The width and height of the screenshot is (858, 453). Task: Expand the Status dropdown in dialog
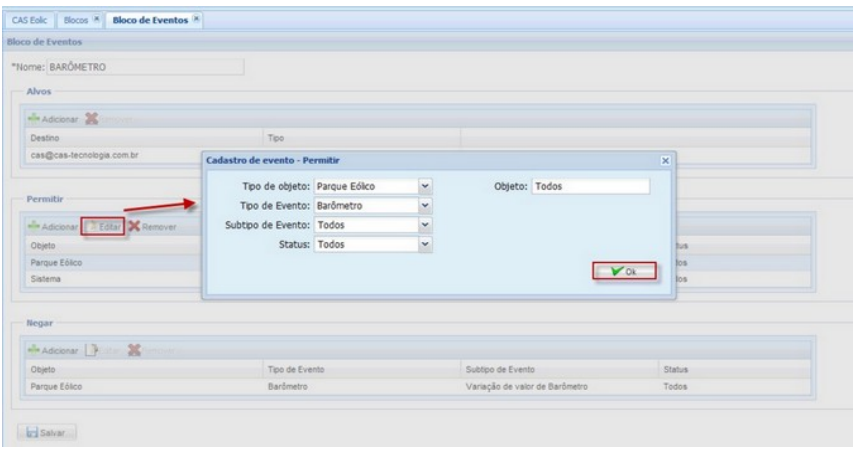[x=424, y=244]
